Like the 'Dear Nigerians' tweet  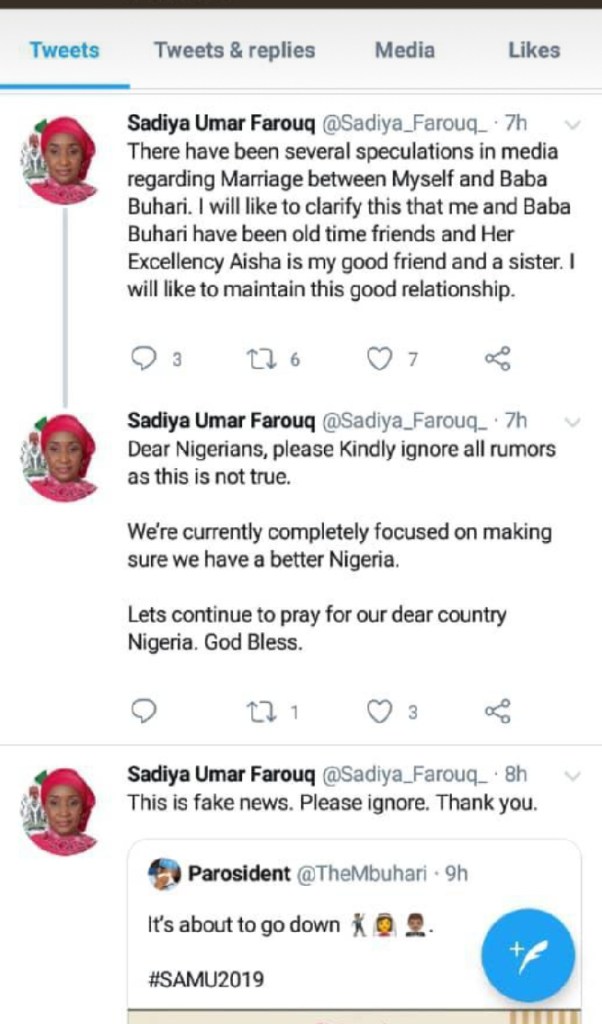pyautogui.click(x=379, y=711)
